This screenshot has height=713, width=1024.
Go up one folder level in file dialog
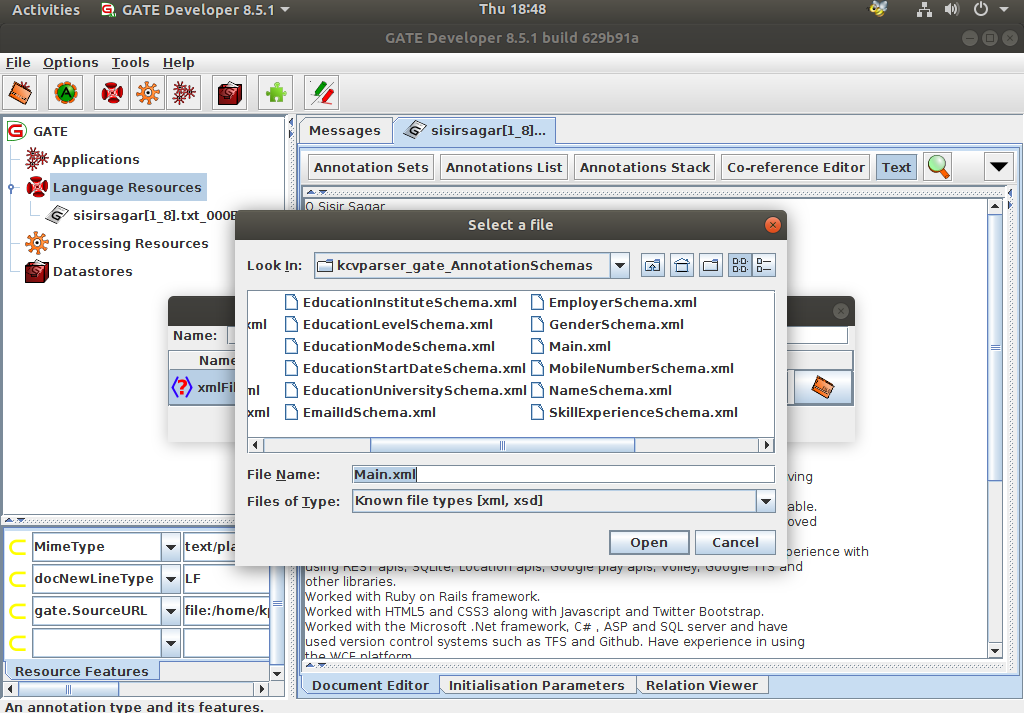(652, 264)
